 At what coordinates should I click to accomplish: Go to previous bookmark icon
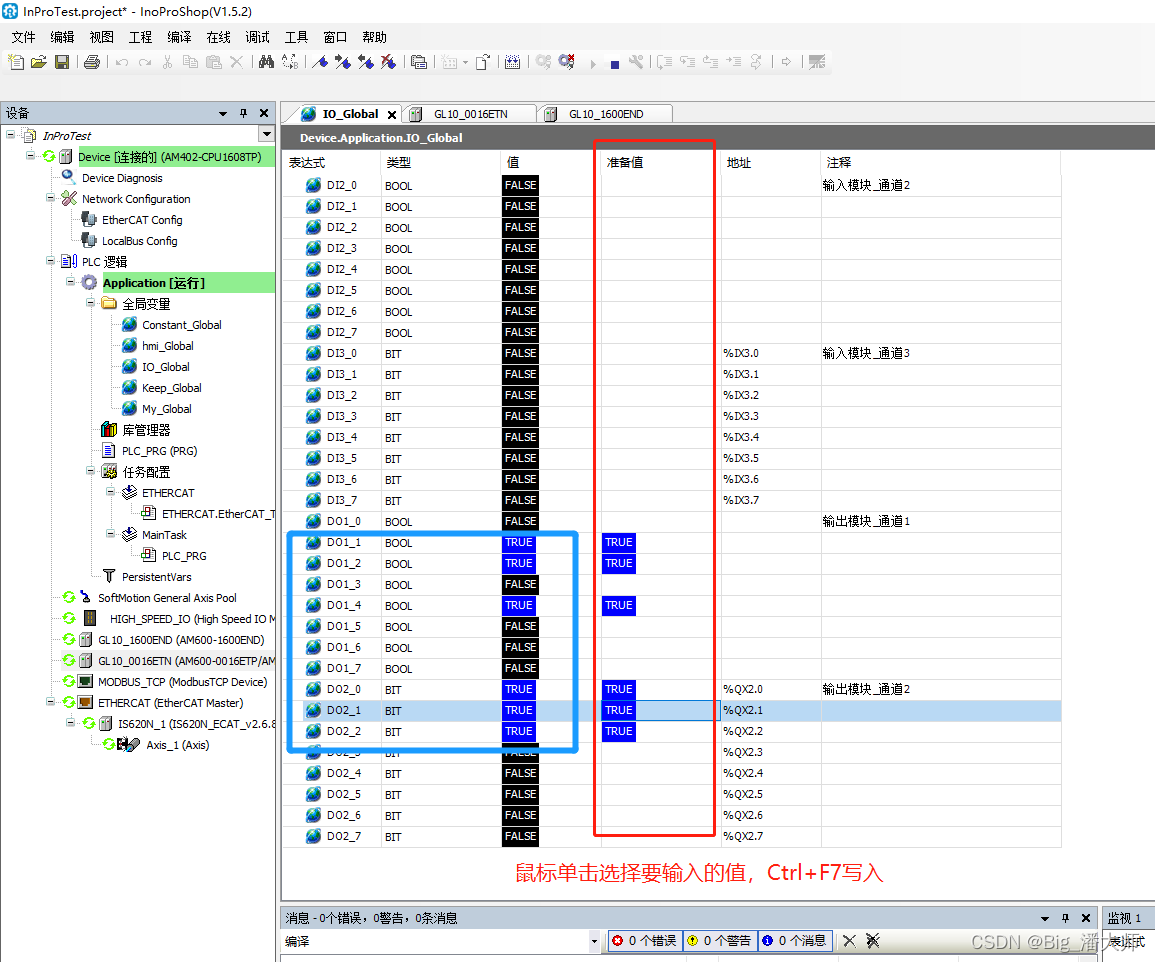(x=365, y=62)
